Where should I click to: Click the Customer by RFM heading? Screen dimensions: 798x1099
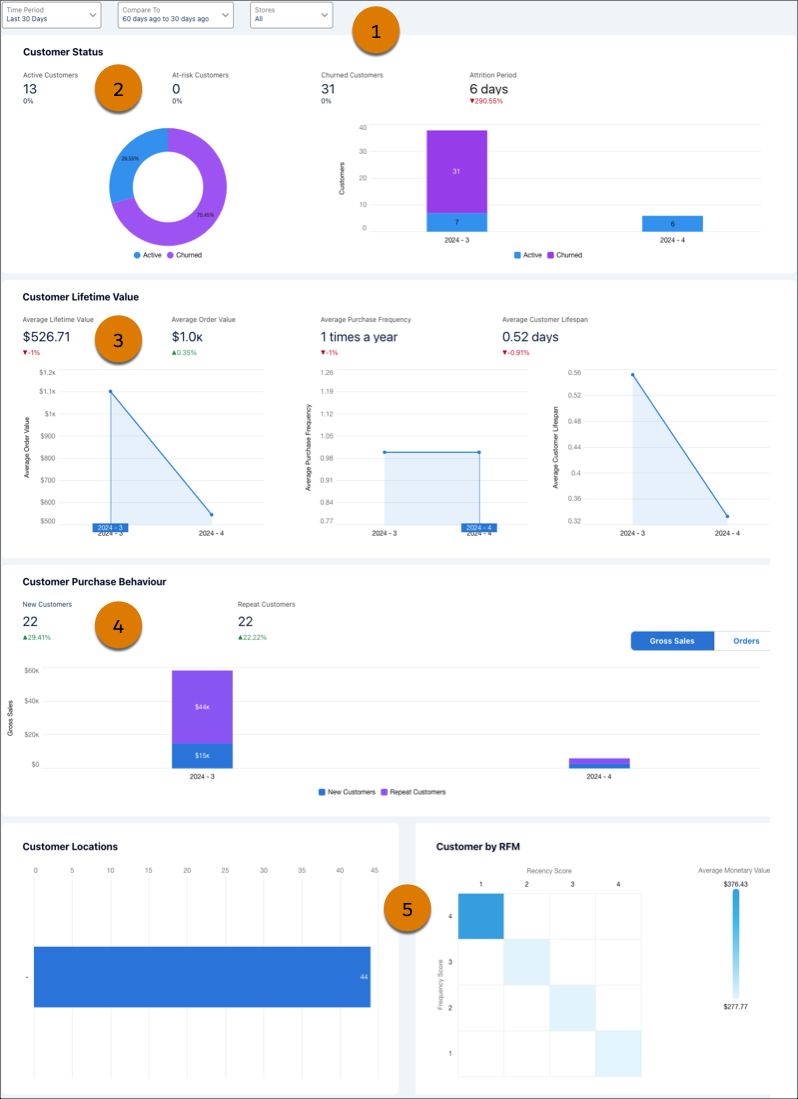coord(477,847)
